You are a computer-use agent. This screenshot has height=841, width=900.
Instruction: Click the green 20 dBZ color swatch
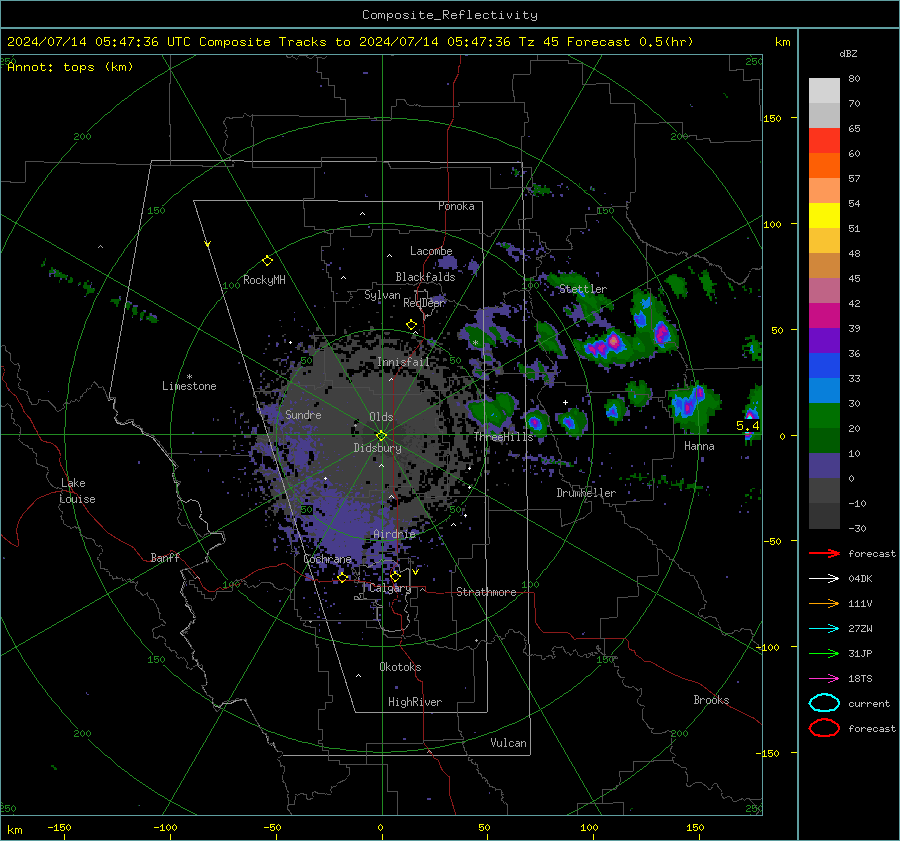(824, 416)
